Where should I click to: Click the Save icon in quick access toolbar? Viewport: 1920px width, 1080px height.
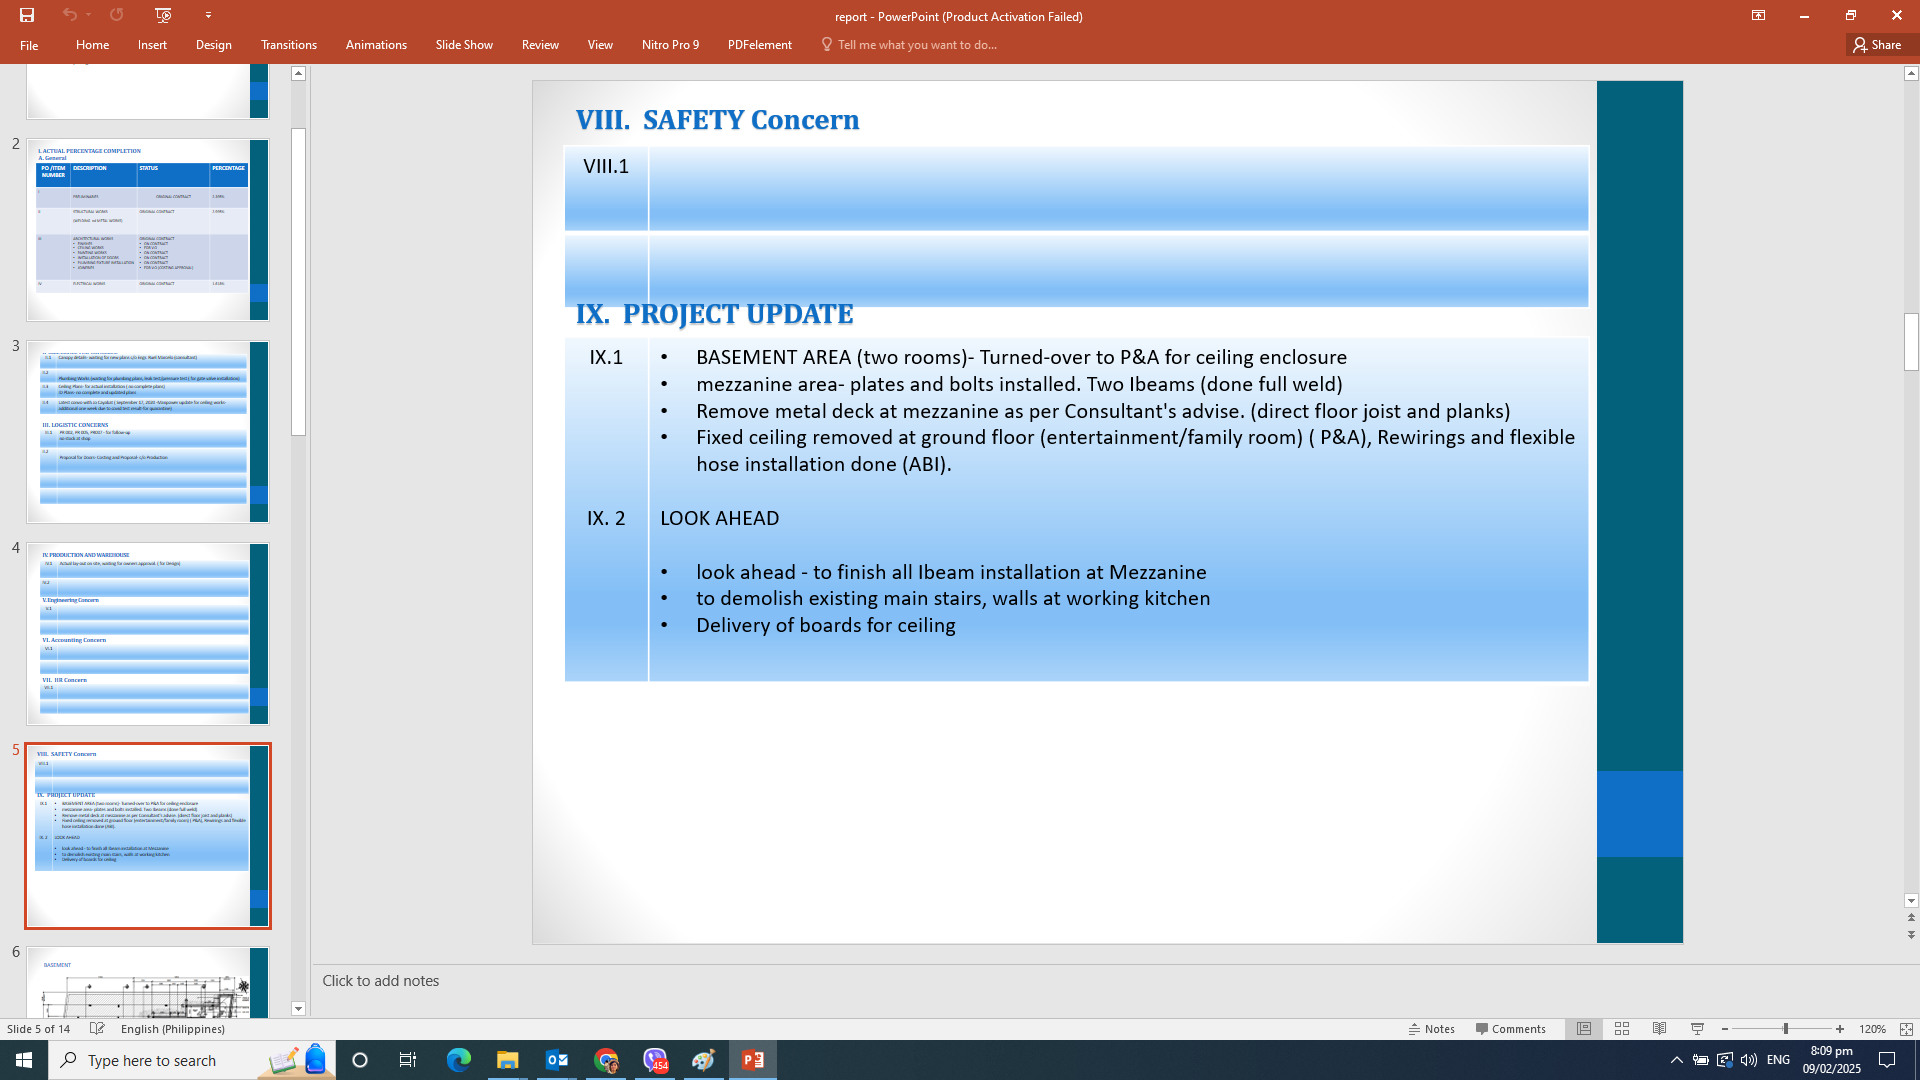[27, 15]
